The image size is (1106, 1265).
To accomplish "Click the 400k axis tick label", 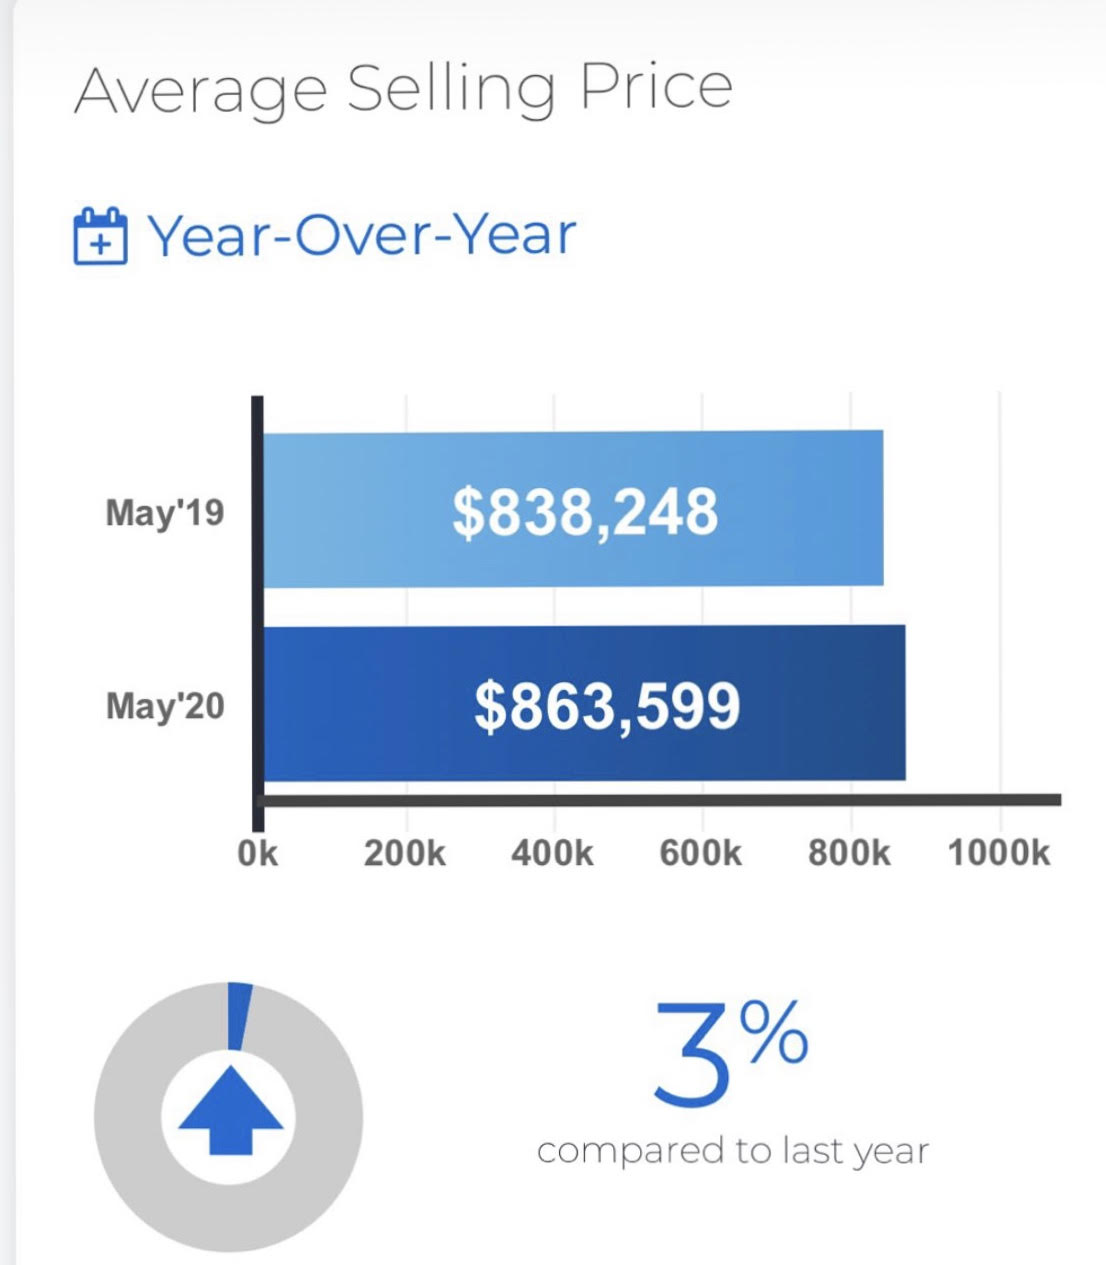I will [552, 853].
